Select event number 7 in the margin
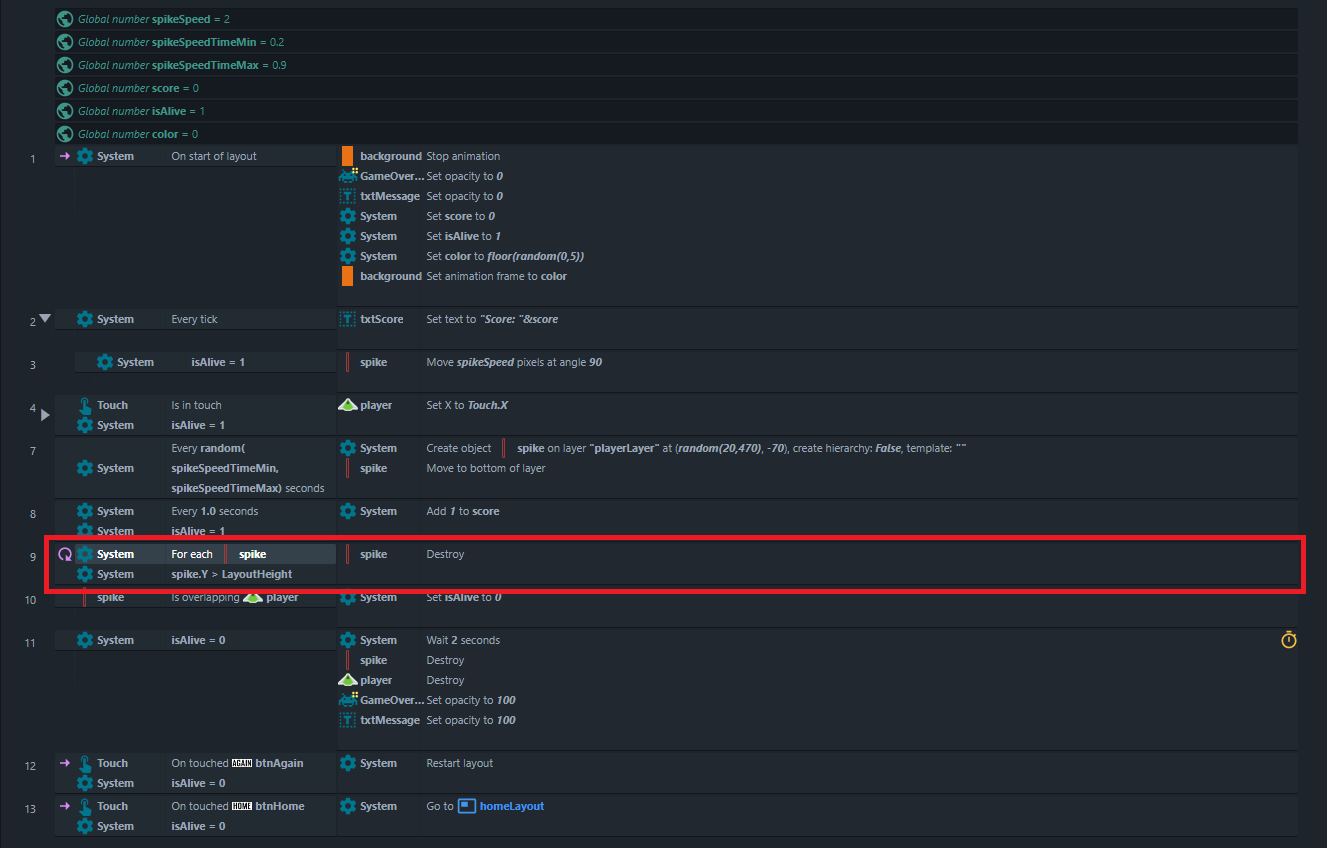1327x848 pixels. point(33,451)
